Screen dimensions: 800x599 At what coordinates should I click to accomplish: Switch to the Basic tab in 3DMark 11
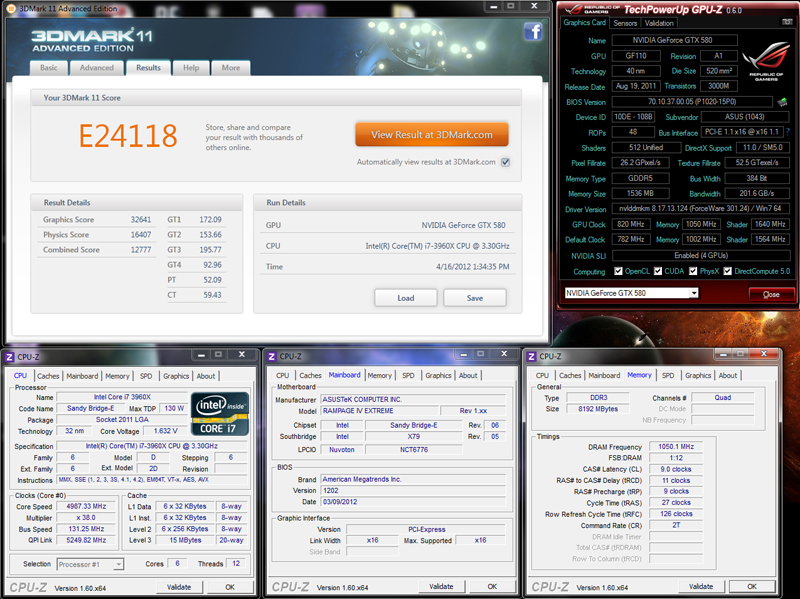click(49, 68)
